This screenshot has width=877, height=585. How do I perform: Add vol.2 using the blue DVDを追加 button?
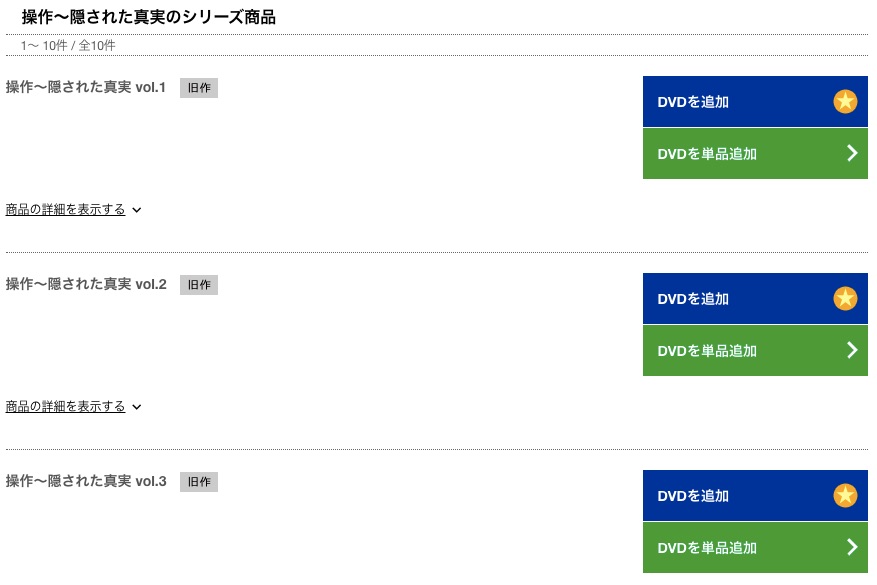tap(755, 299)
